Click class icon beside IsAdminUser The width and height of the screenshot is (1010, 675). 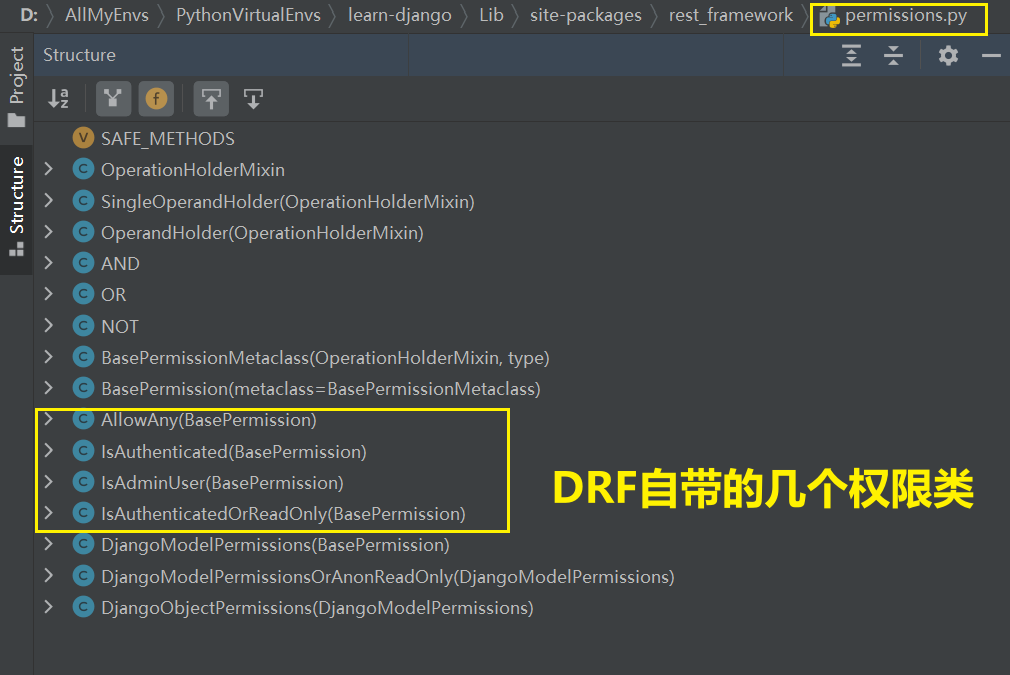[x=83, y=481]
